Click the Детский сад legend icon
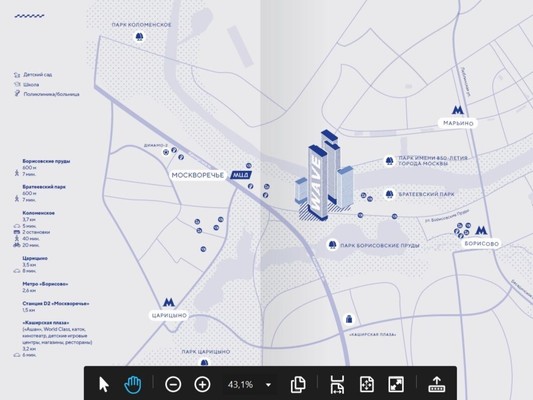533x400 pixels. (17, 75)
